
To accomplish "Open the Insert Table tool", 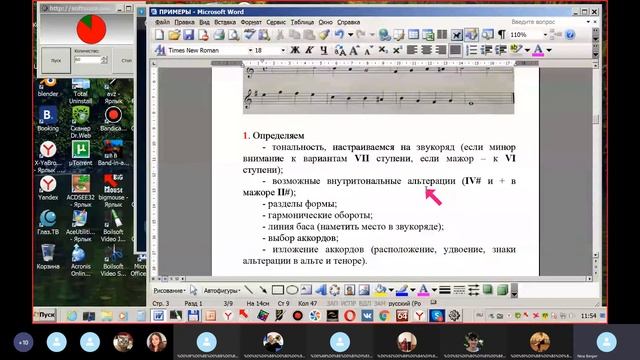I will 413,35.
